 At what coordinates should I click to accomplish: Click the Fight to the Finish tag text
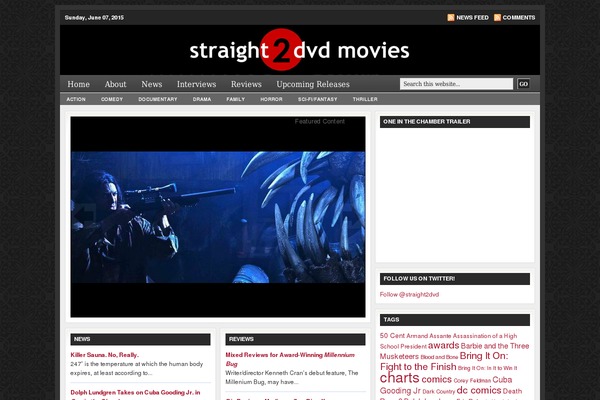click(418, 367)
